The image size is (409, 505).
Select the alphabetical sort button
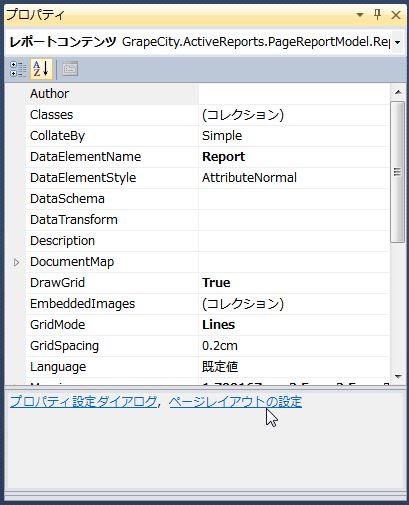[x=41, y=69]
